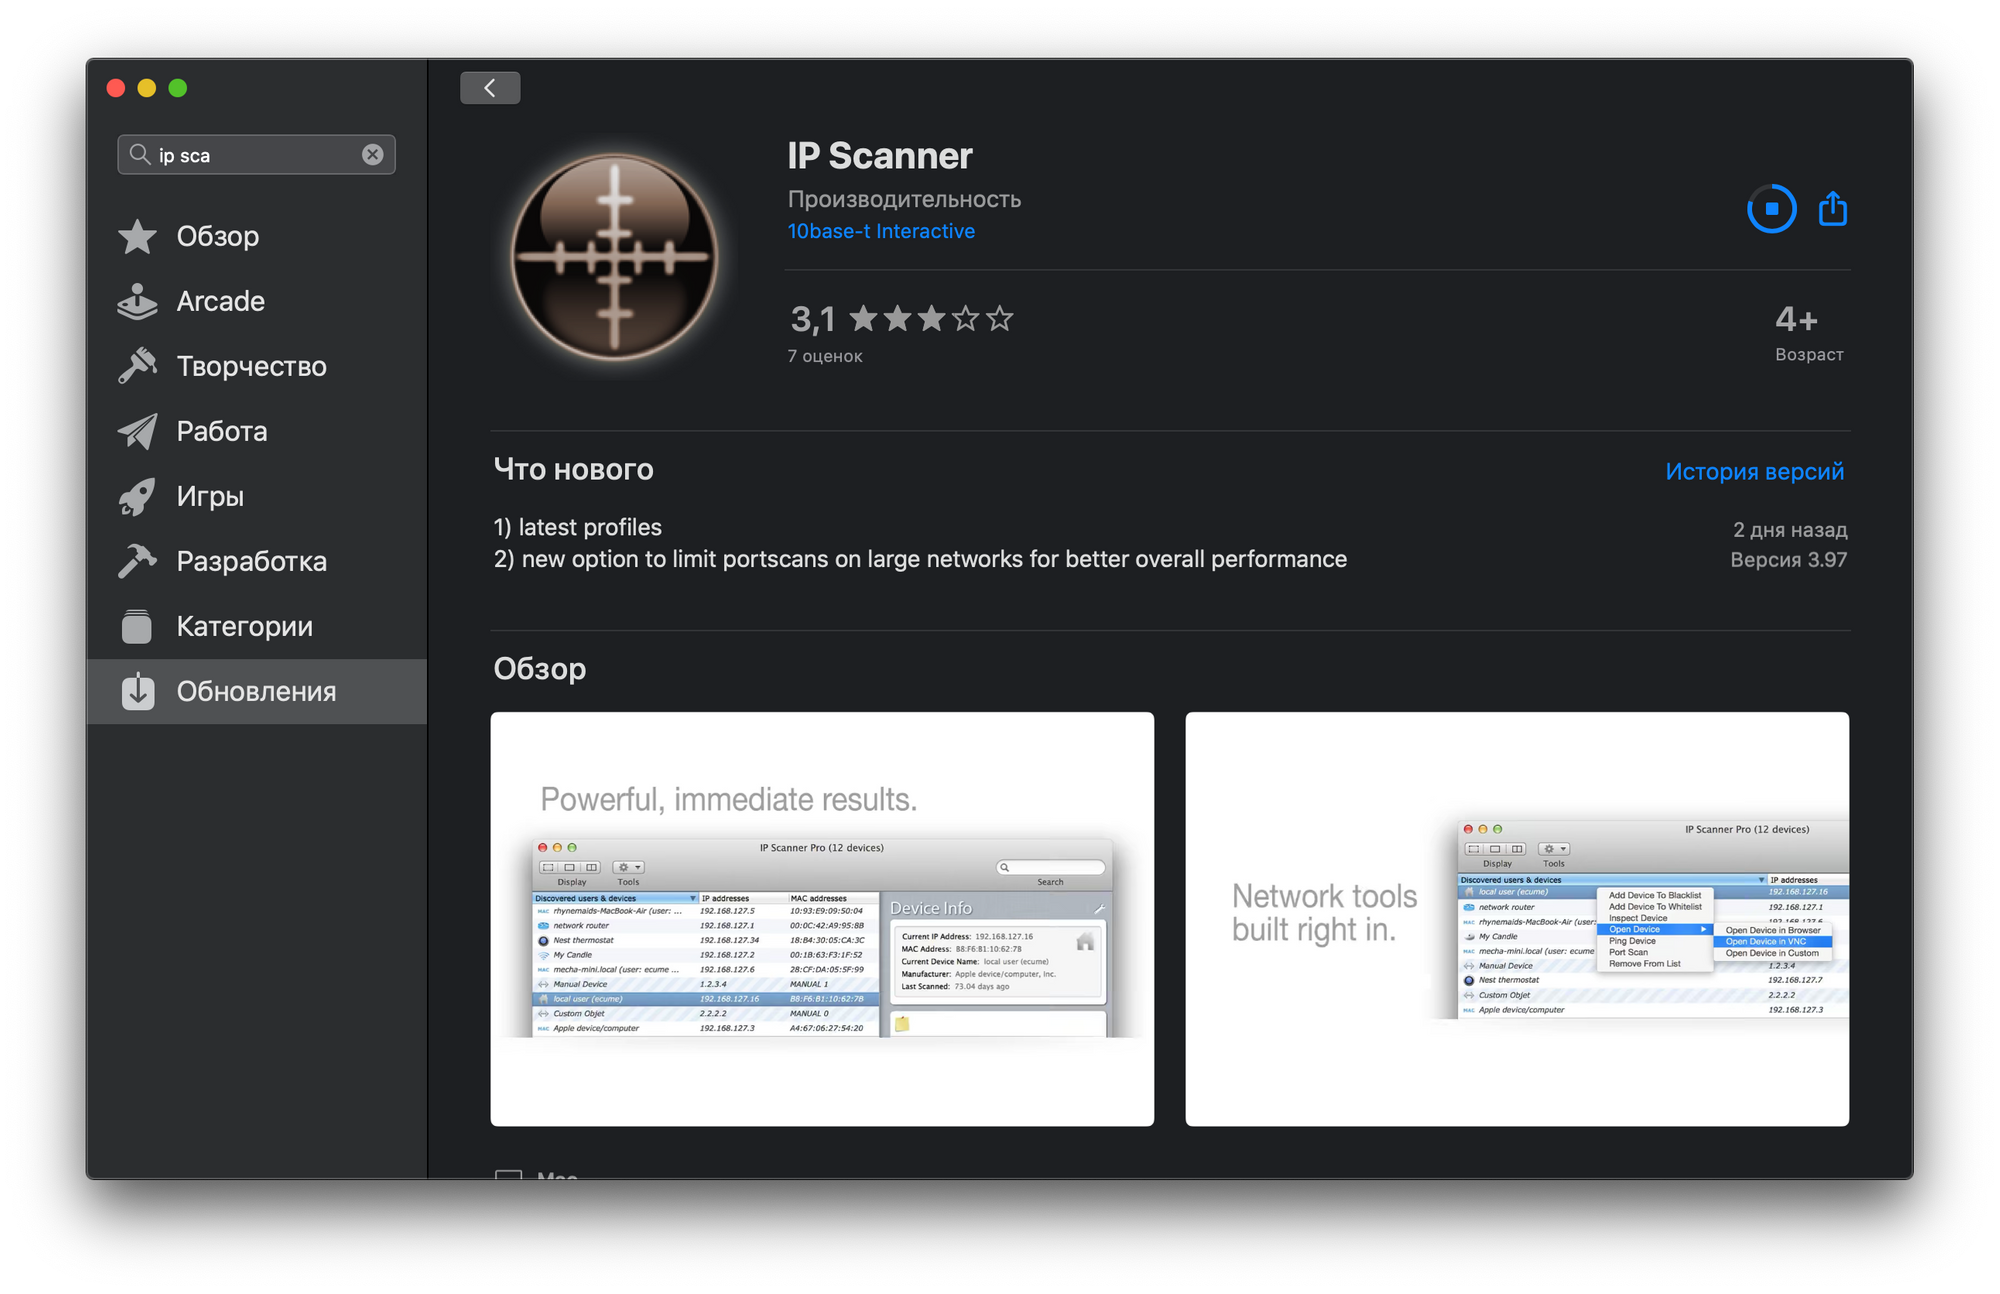Image resolution: width=2000 pixels, height=1294 pixels.
Task: Open the Arcade sidebar section
Action: point(220,301)
